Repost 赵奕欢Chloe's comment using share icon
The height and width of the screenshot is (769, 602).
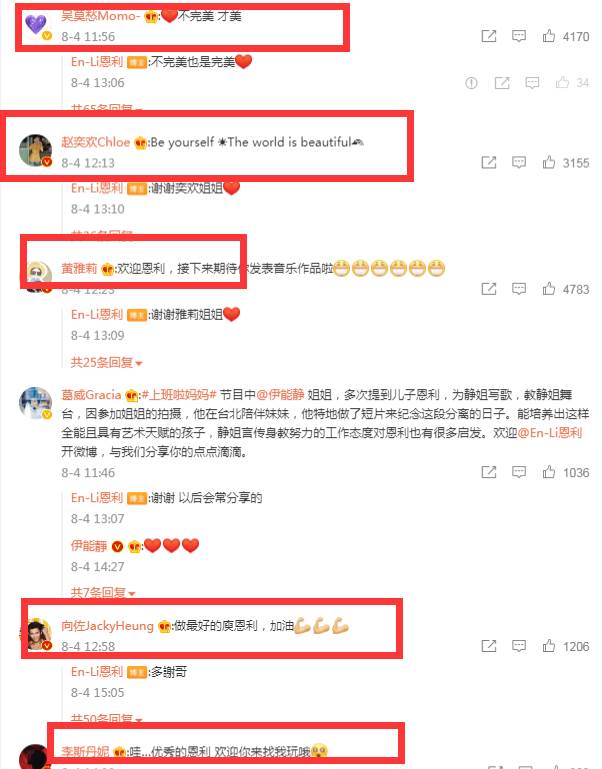click(x=489, y=162)
